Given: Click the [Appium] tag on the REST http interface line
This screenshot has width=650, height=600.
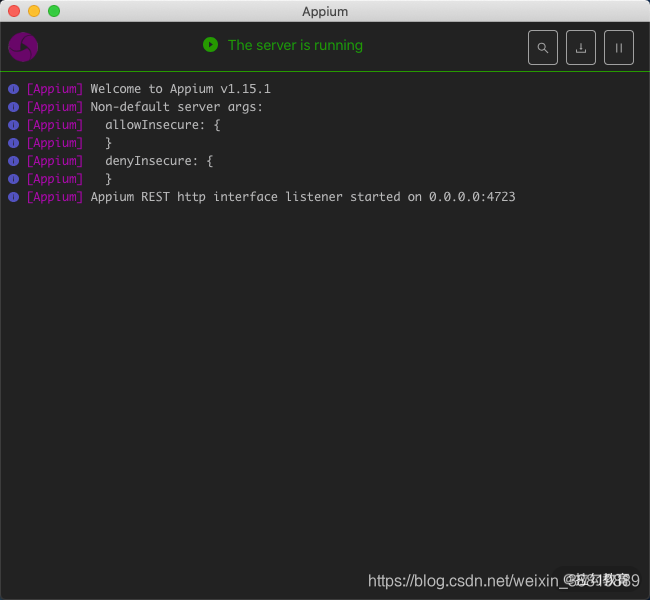Looking at the screenshot, I should [x=55, y=197].
